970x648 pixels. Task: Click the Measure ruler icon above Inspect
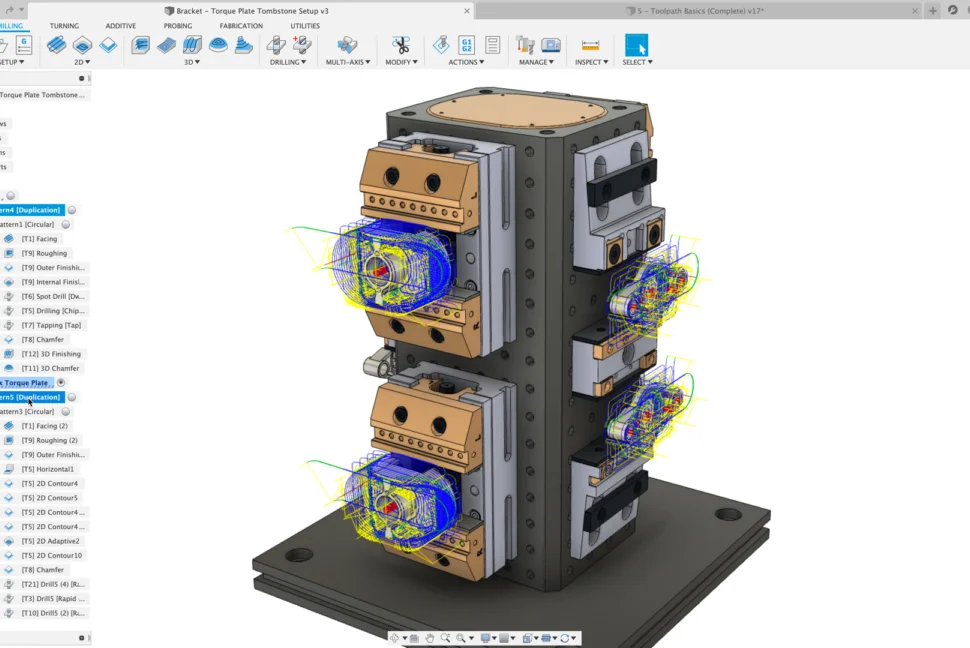click(x=590, y=45)
